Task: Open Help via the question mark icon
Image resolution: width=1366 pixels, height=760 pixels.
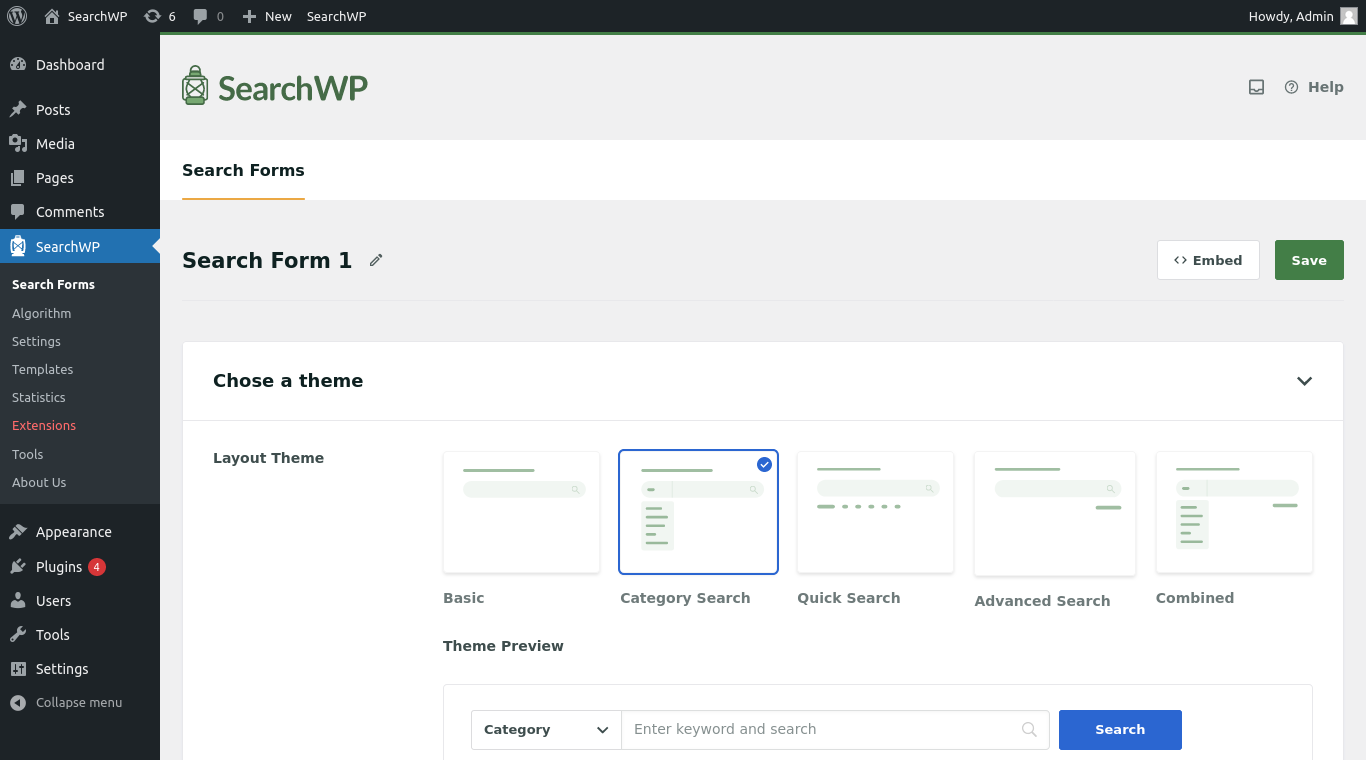Action: 1291,87
